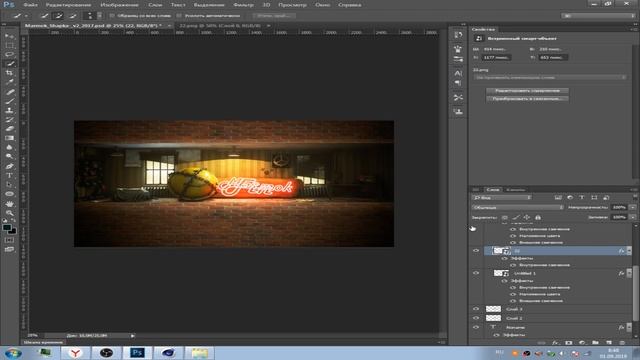Select the Eraser tool
Viewport: 640px width, 360px height.
coord(9,129)
